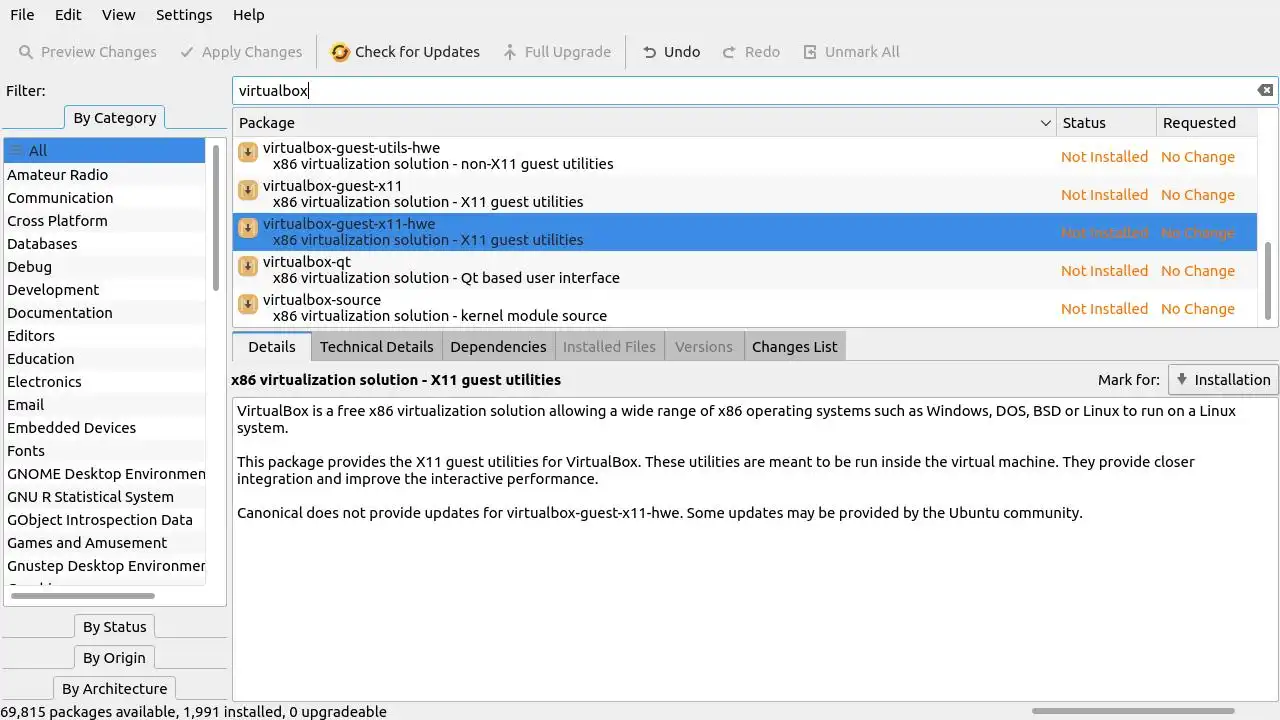This screenshot has width=1280, height=720.
Task: Click the Redo arrow icon
Action: 729,52
